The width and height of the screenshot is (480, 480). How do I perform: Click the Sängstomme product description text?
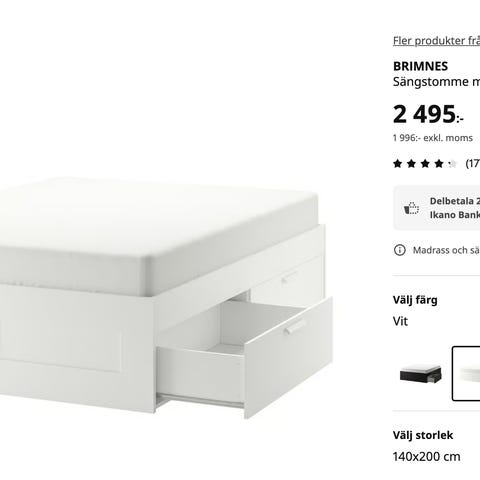click(436, 82)
